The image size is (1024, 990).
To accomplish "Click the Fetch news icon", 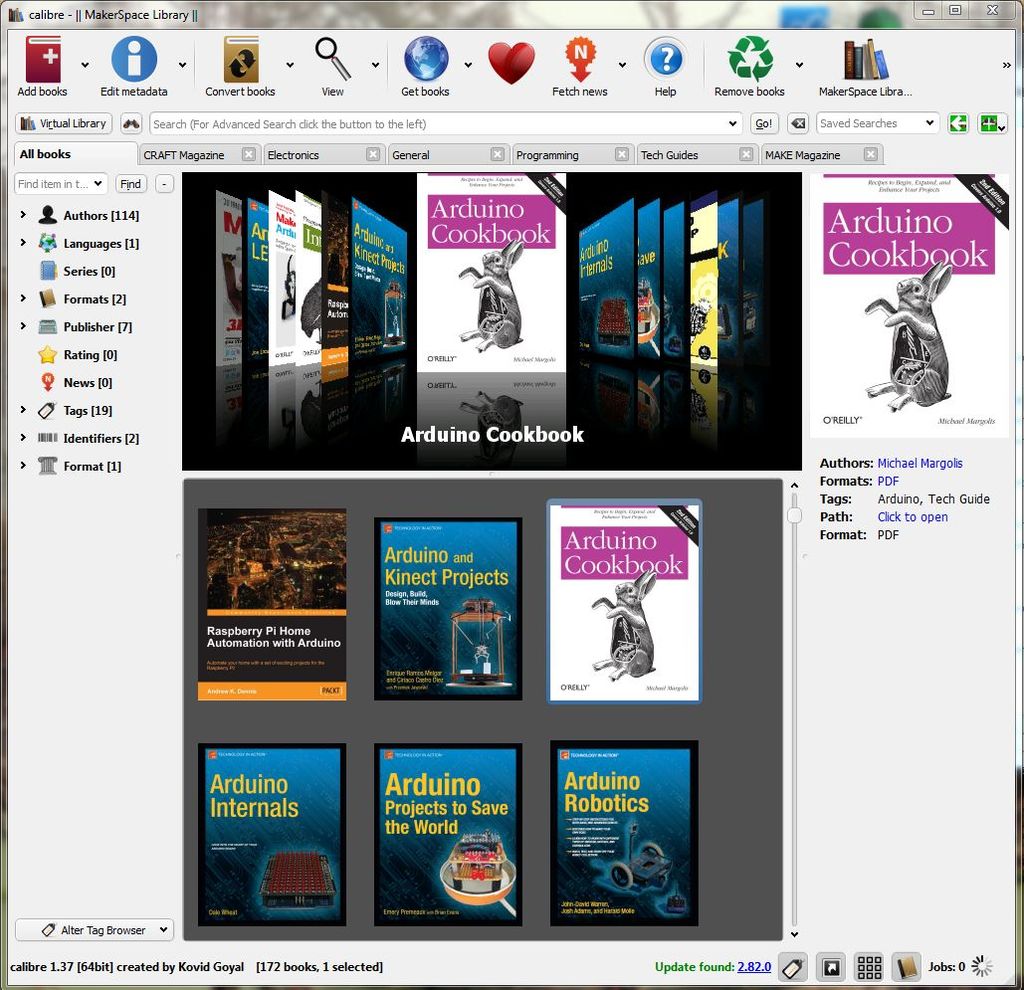I will tap(581, 59).
